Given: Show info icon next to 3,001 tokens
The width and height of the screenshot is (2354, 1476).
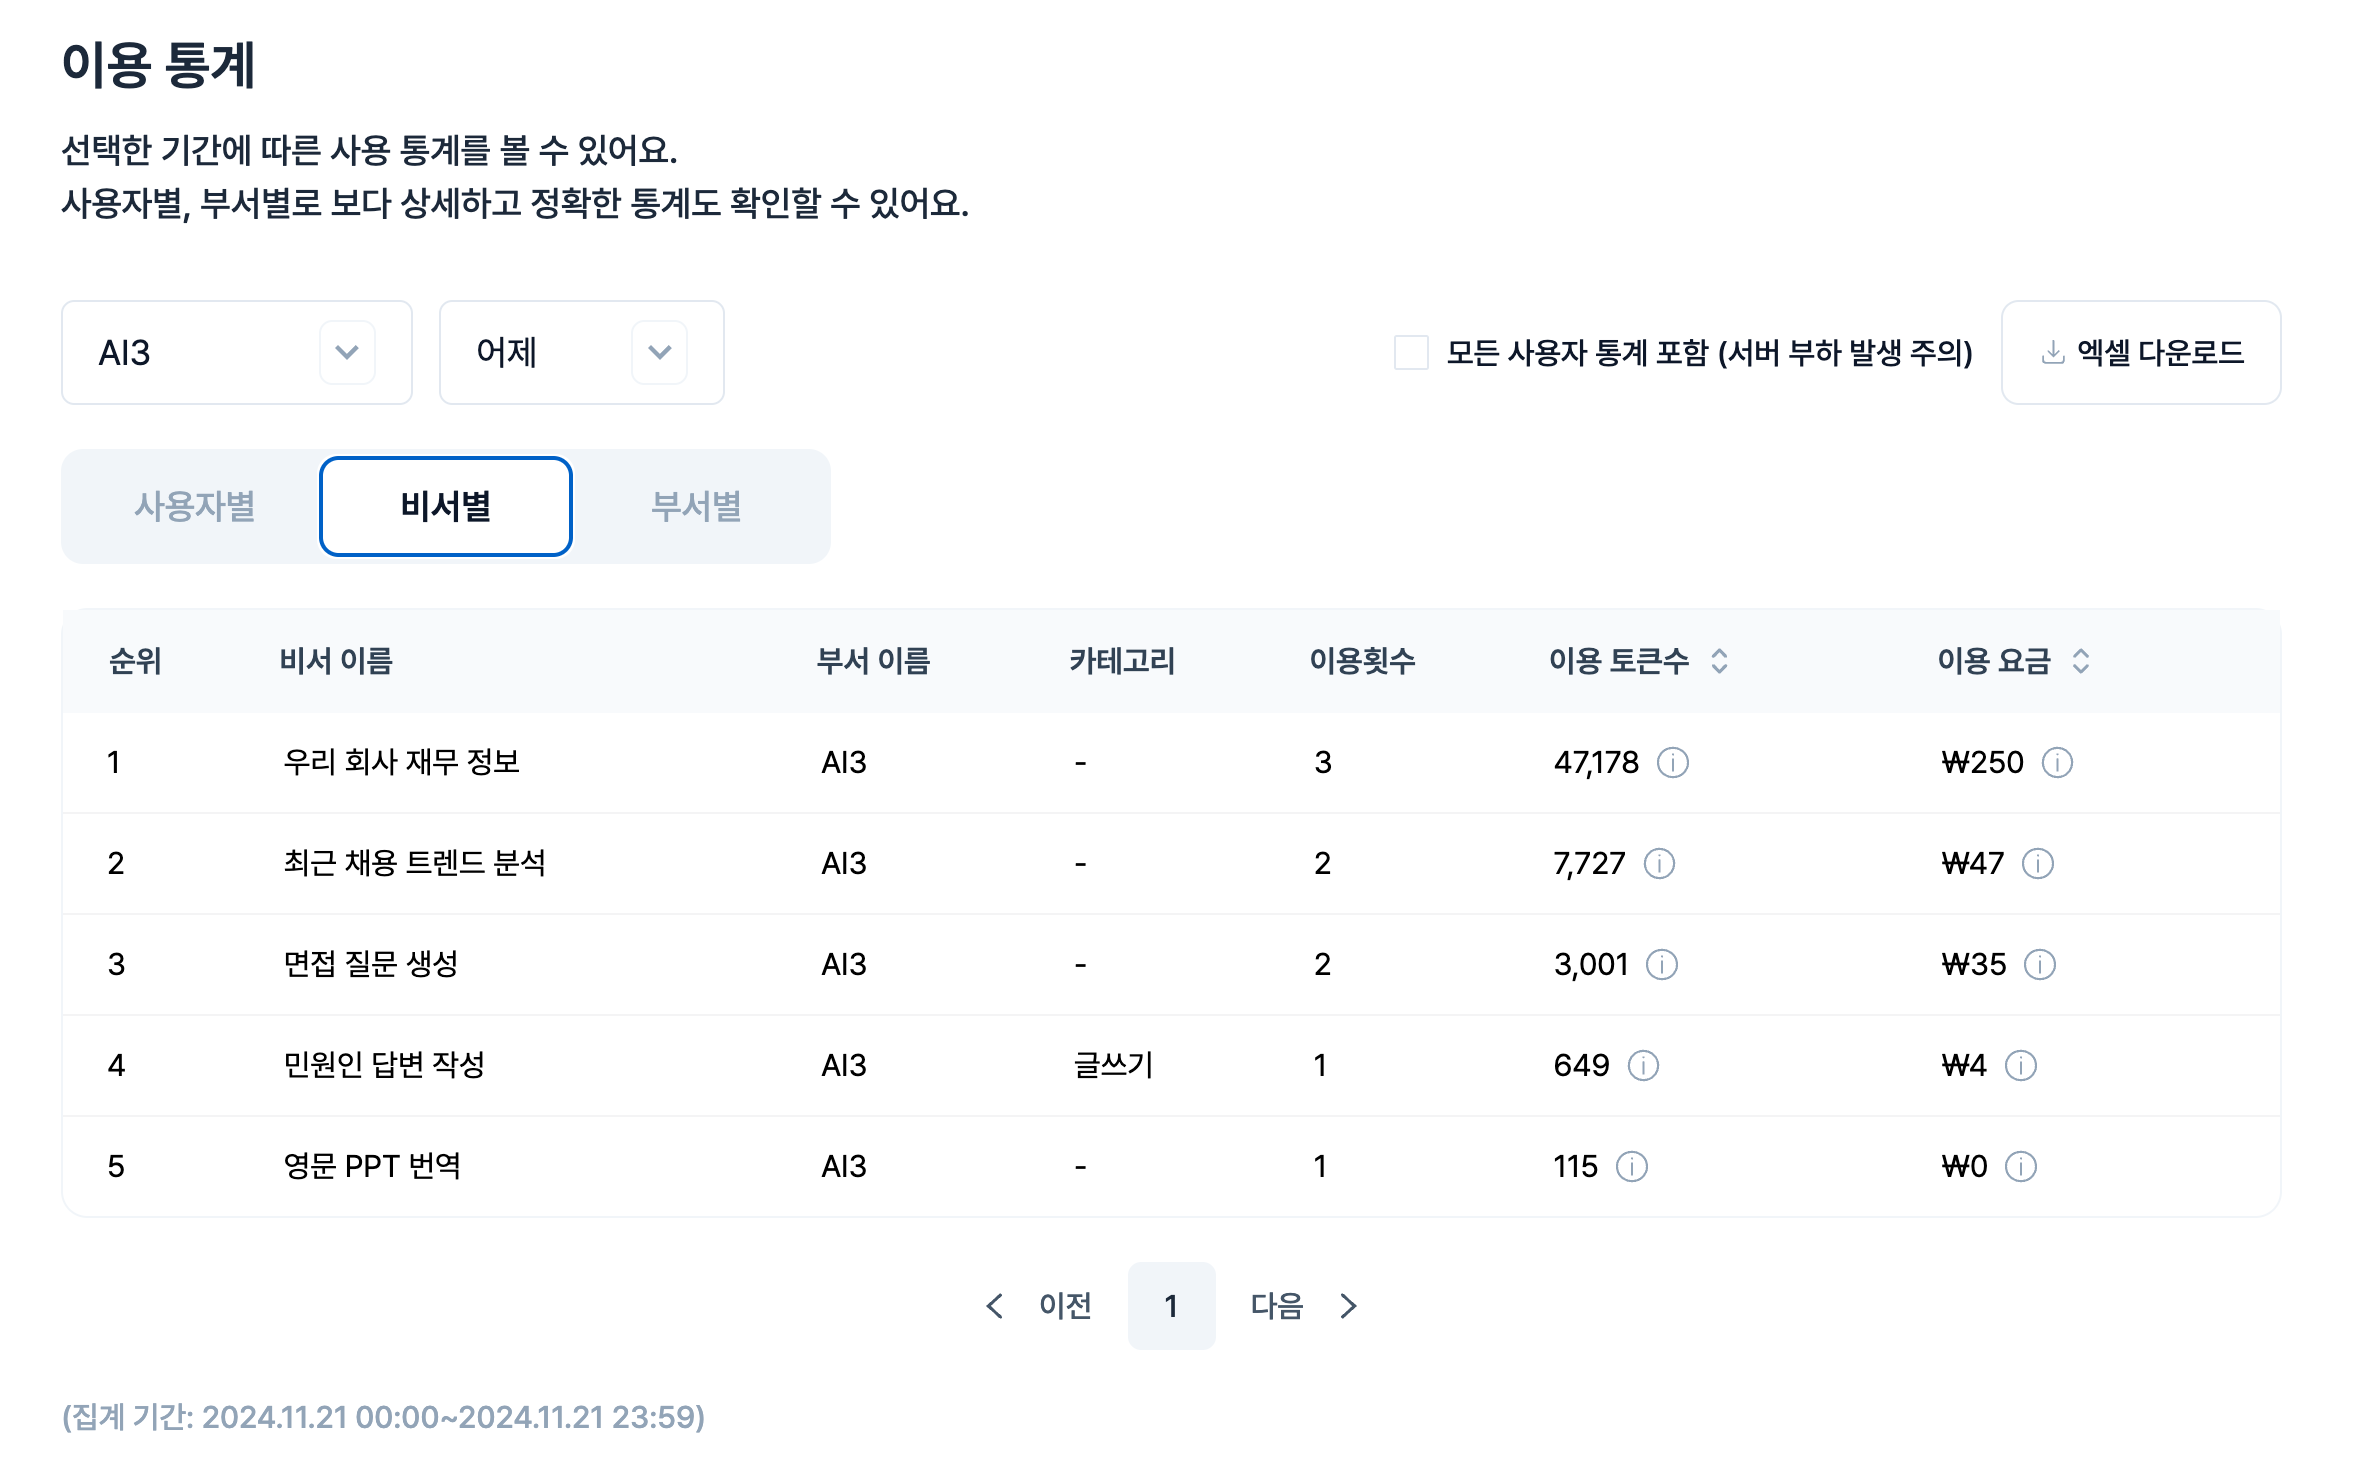Looking at the screenshot, I should 1661,965.
